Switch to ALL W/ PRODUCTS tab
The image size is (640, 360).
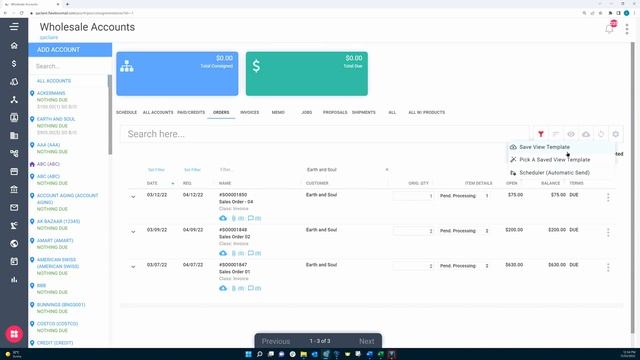coord(427,112)
